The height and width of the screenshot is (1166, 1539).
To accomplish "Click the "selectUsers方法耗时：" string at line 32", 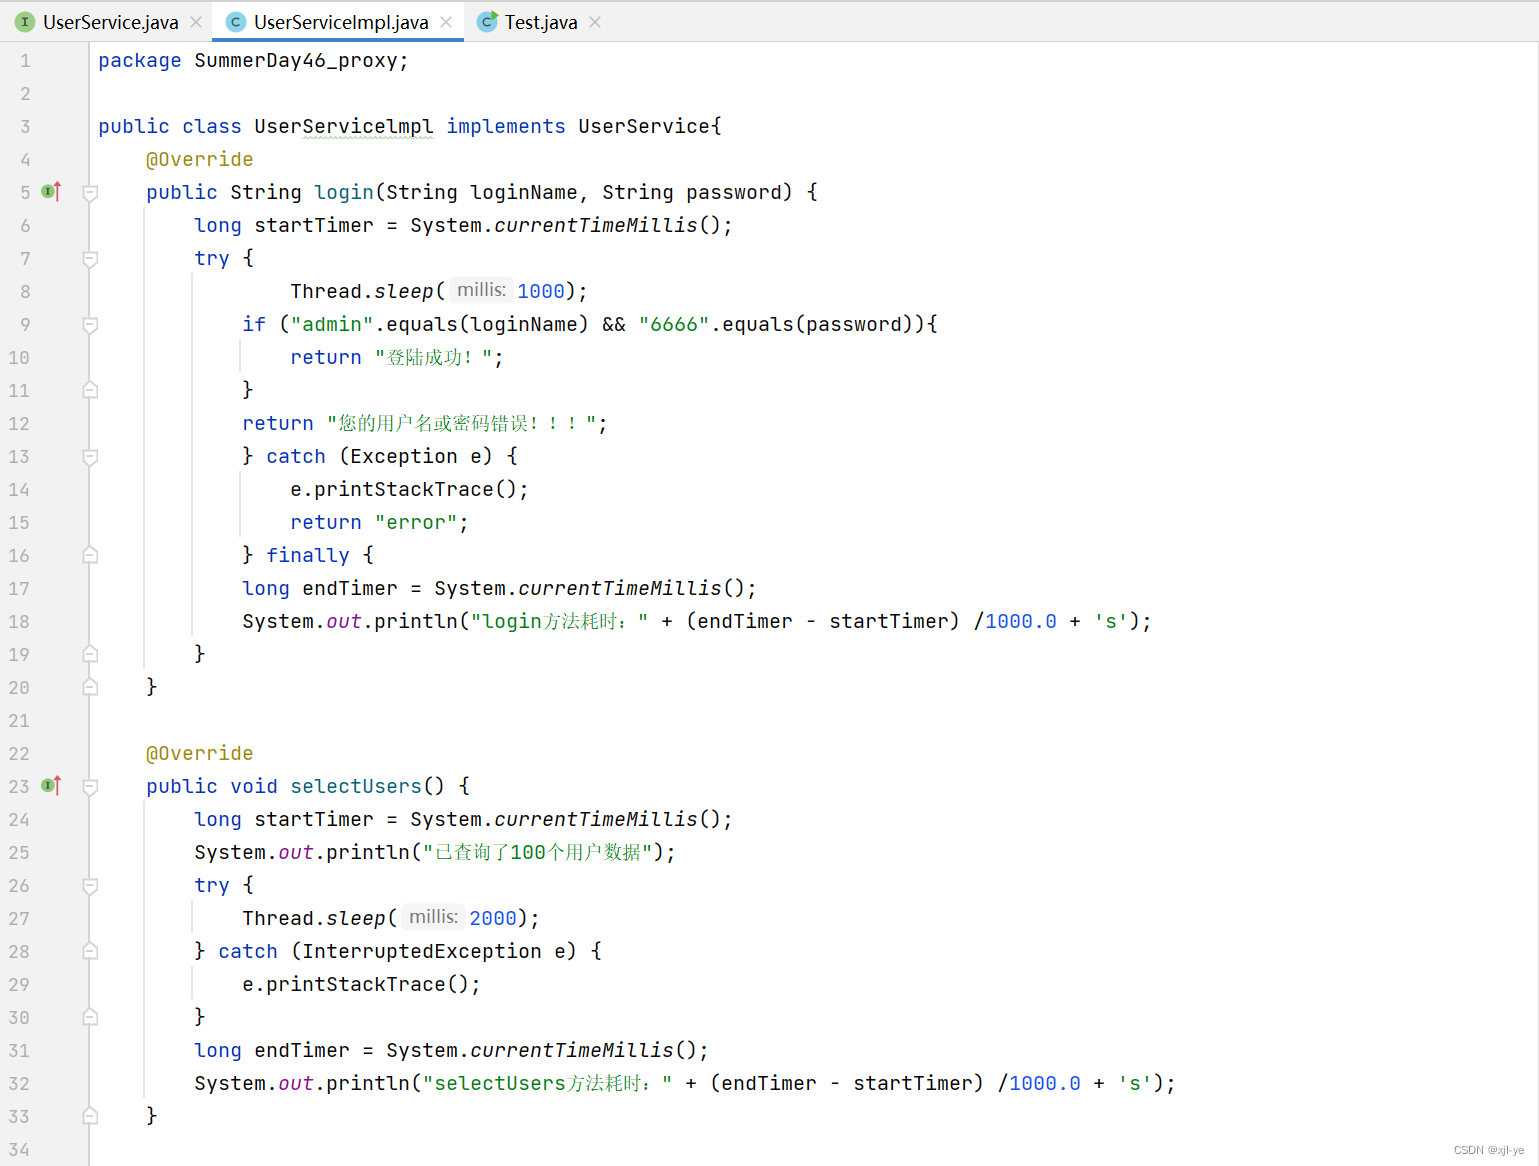I will coord(547,1083).
